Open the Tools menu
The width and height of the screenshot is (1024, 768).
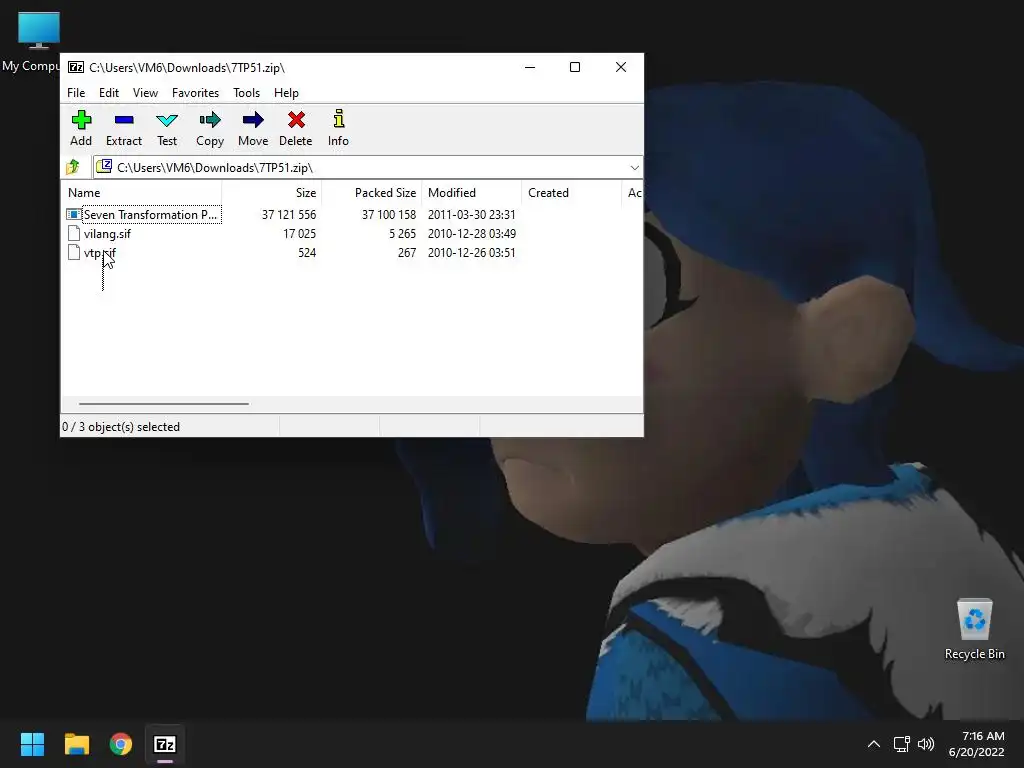pos(246,93)
